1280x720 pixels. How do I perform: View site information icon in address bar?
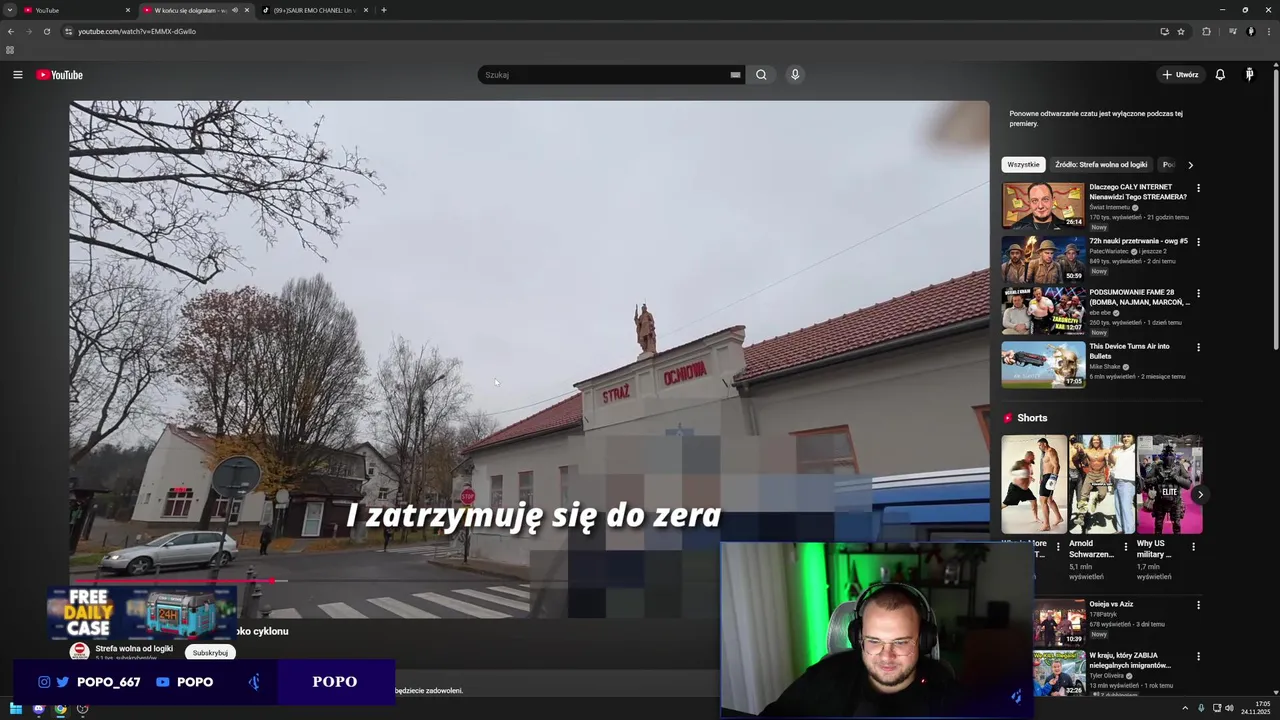pos(68,31)
